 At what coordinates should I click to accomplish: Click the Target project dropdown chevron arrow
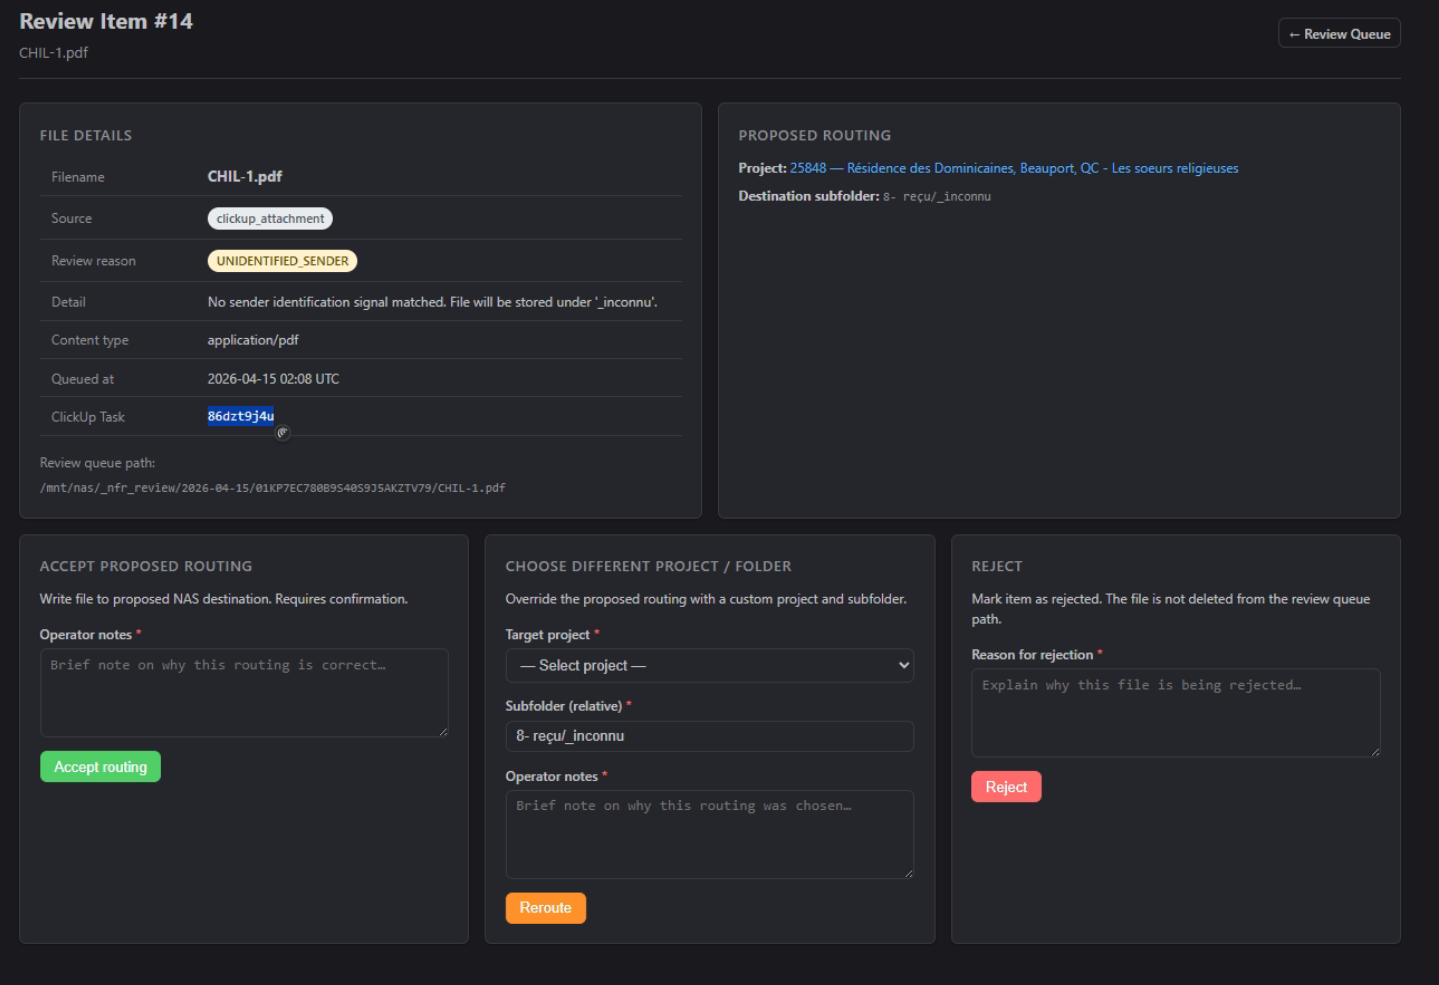(x=903, y=666)
